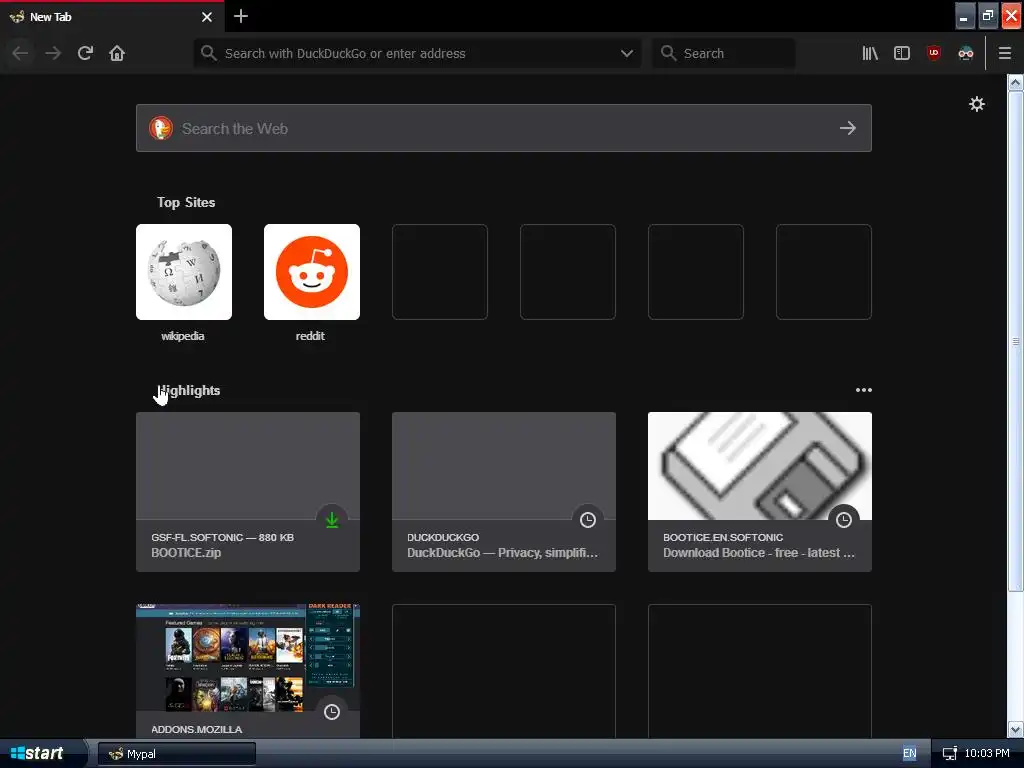Viewport: 1024px width, 768px height.
Task: Go forward with the forward arrow
Action: [53, 54]
